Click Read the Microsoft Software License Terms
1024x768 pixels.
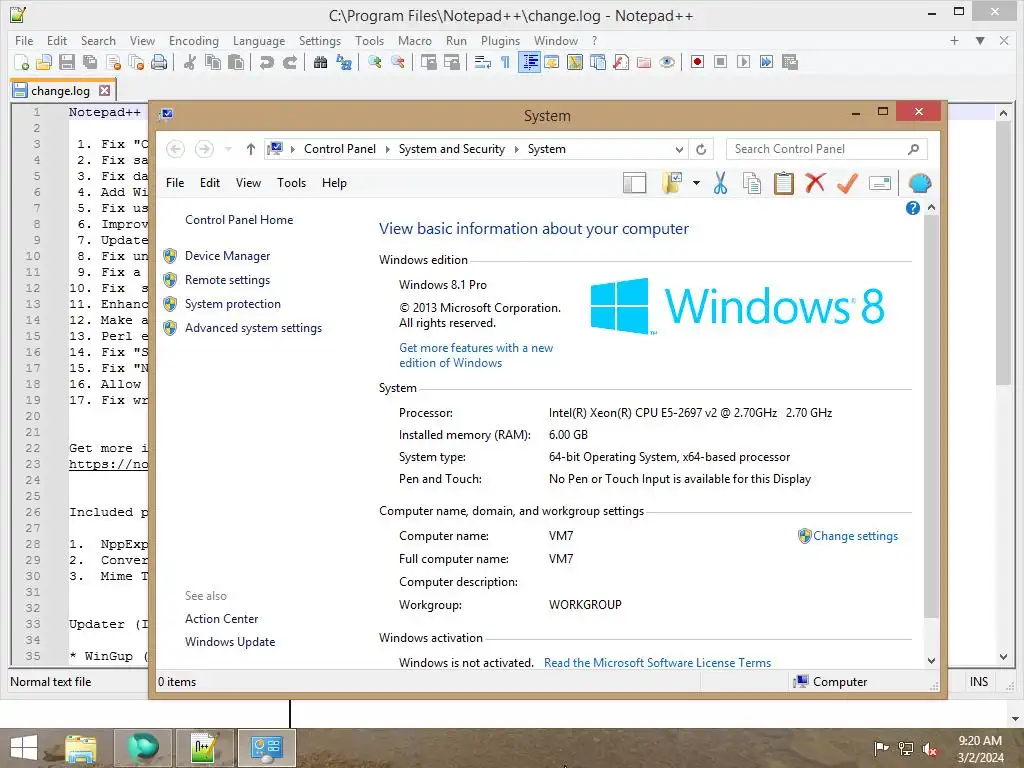click(657, 663)
